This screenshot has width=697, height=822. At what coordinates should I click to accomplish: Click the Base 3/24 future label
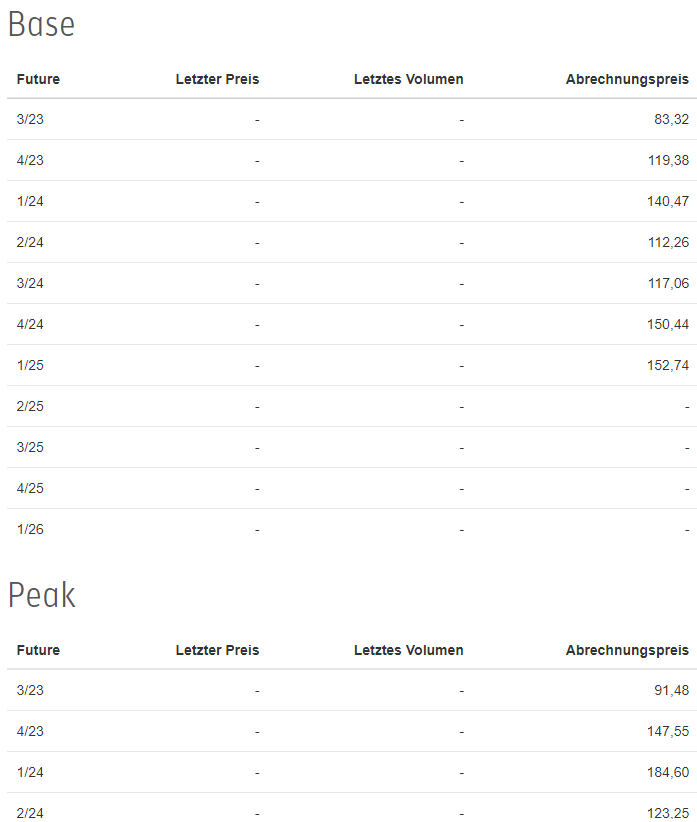point(30,283)
